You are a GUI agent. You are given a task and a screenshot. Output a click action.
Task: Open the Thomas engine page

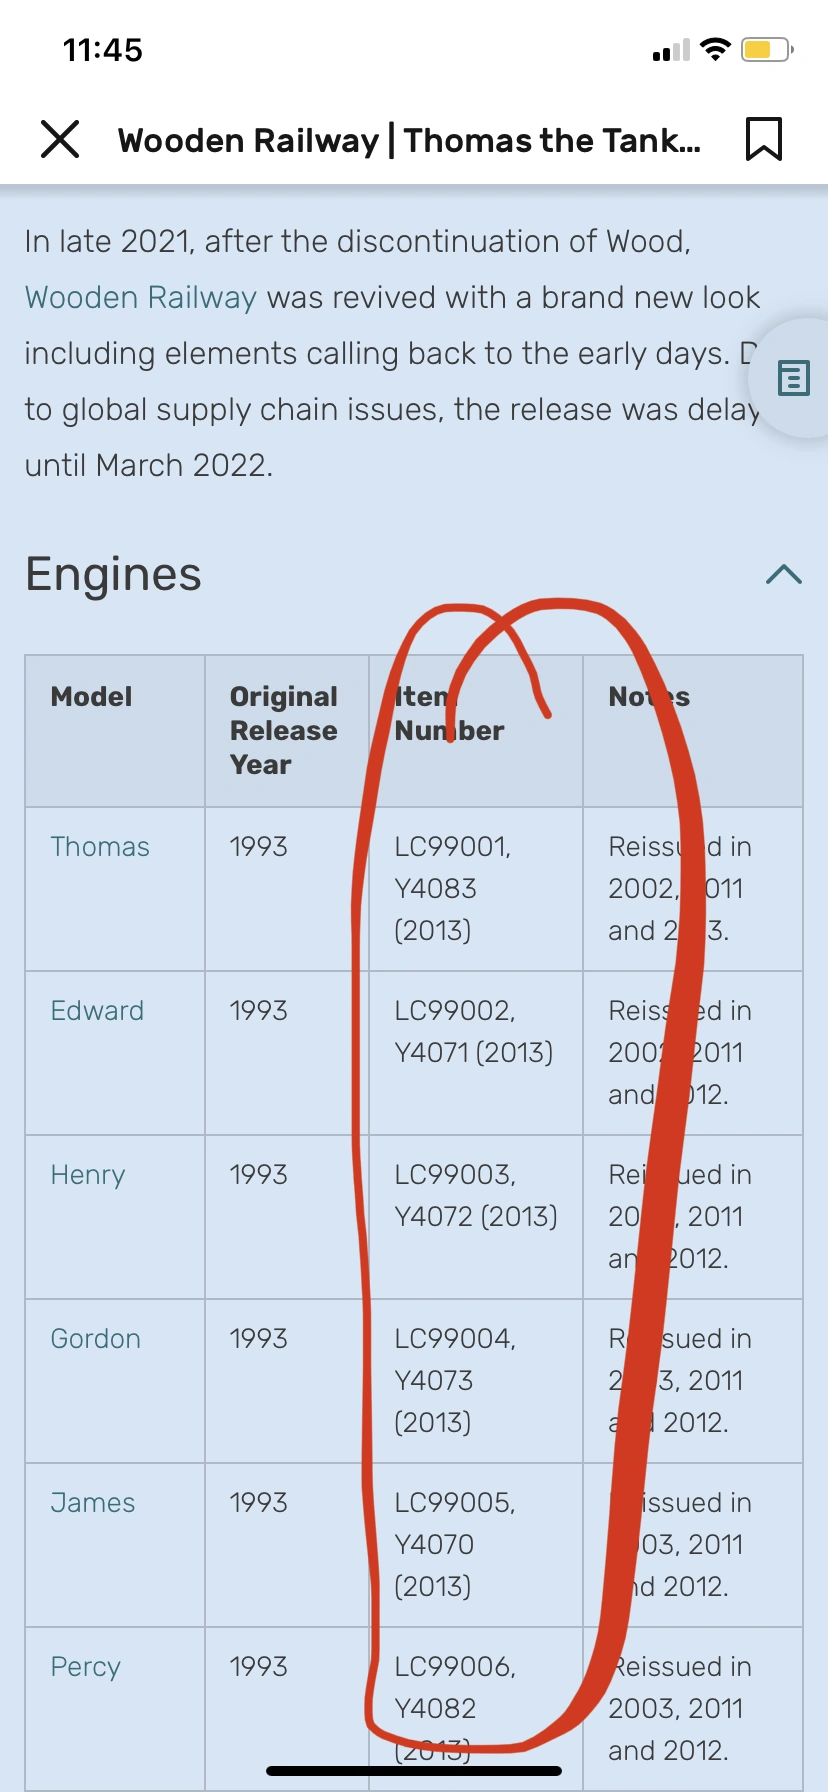point(100,846)
